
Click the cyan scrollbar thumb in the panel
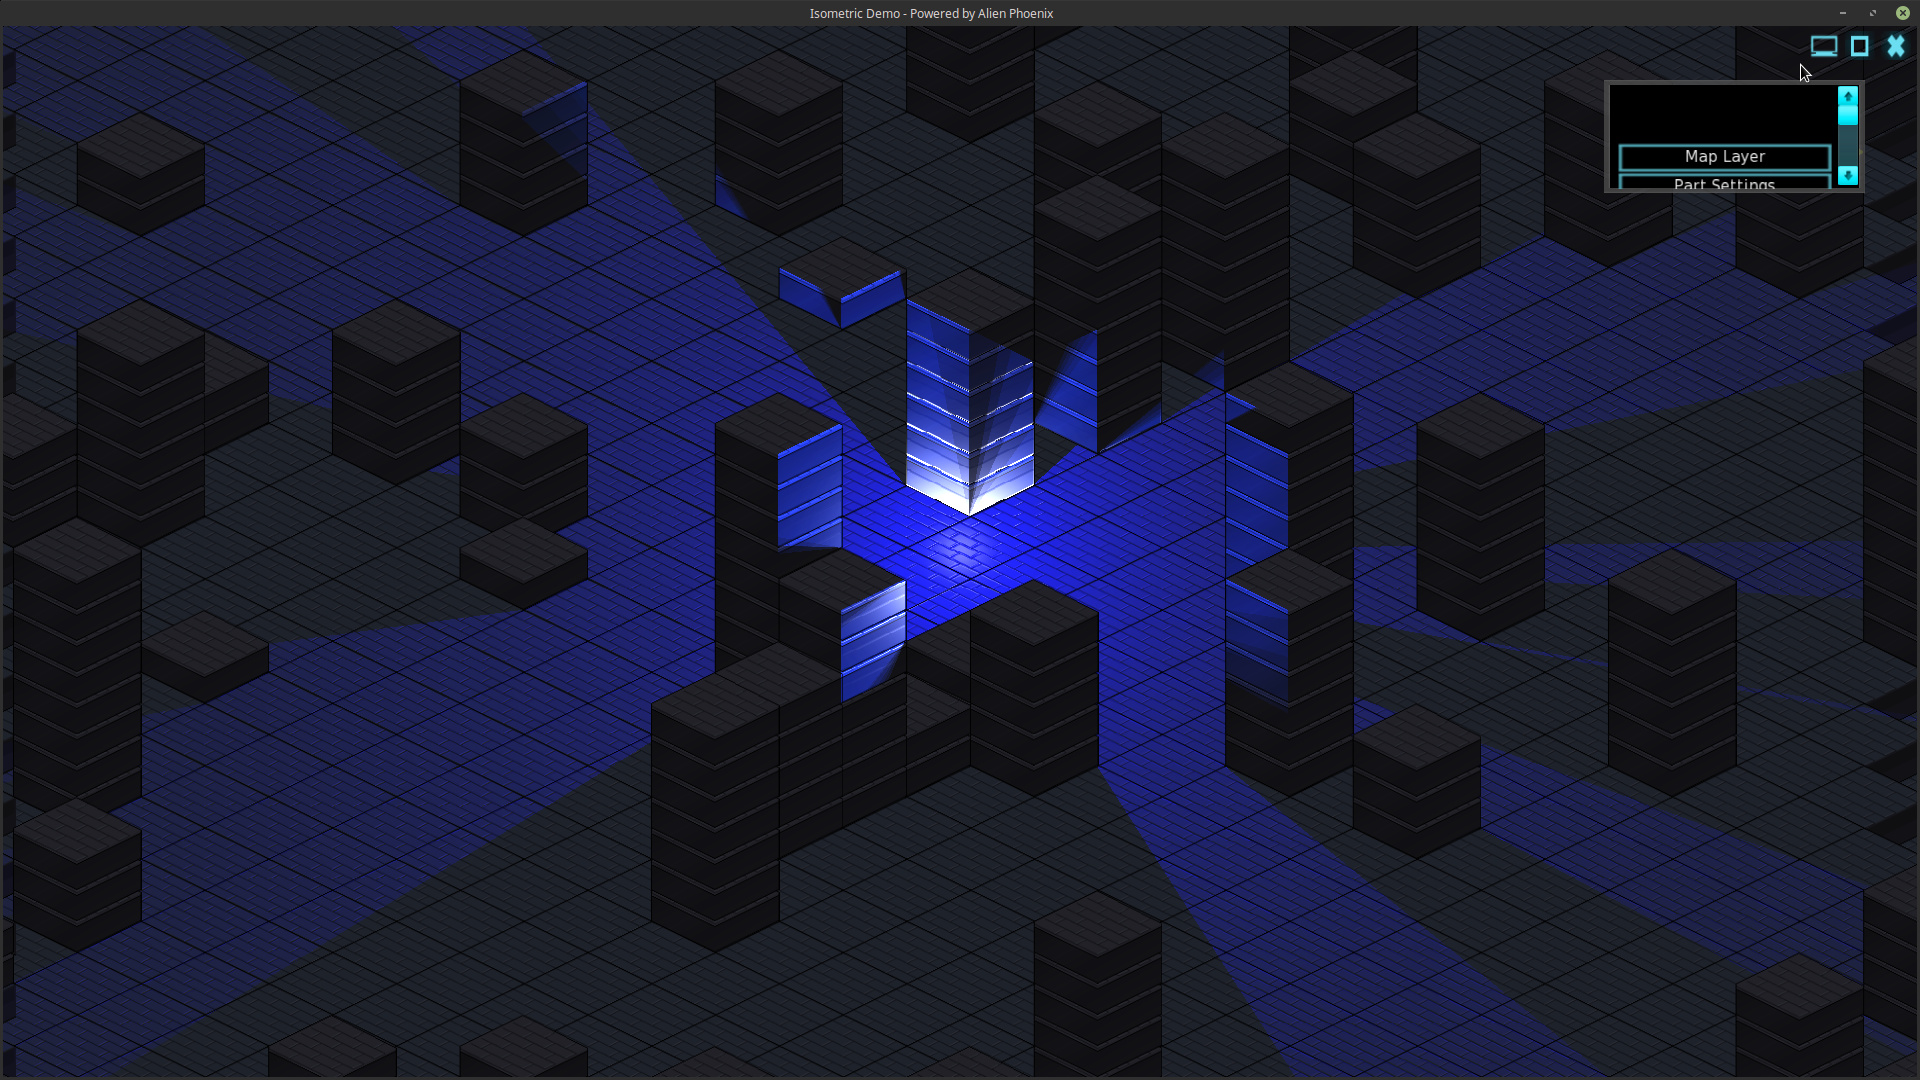1847,115
